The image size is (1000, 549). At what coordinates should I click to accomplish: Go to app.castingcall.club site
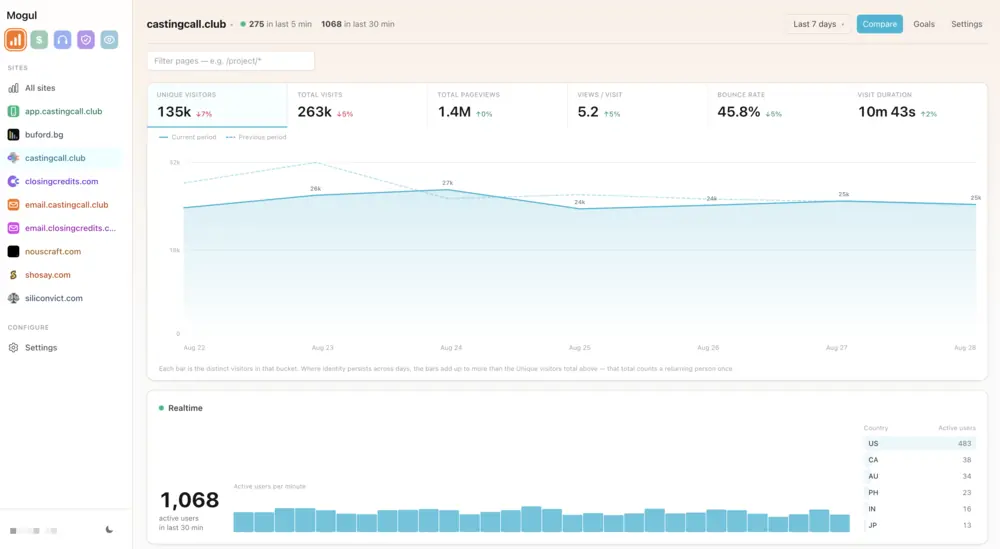coord(63,111)
